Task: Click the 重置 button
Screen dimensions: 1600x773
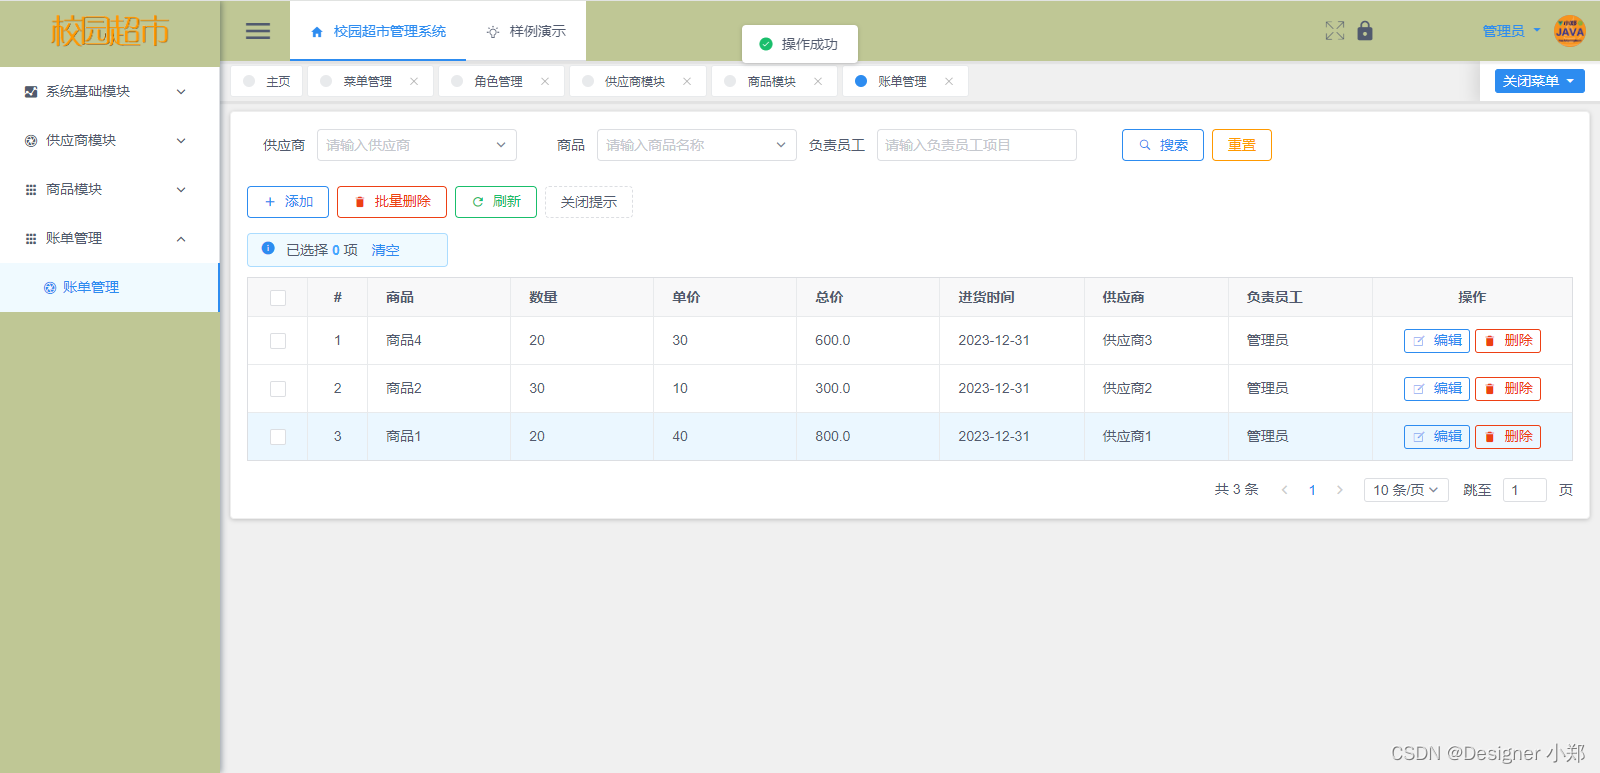Action: (x=1242, y=145)
